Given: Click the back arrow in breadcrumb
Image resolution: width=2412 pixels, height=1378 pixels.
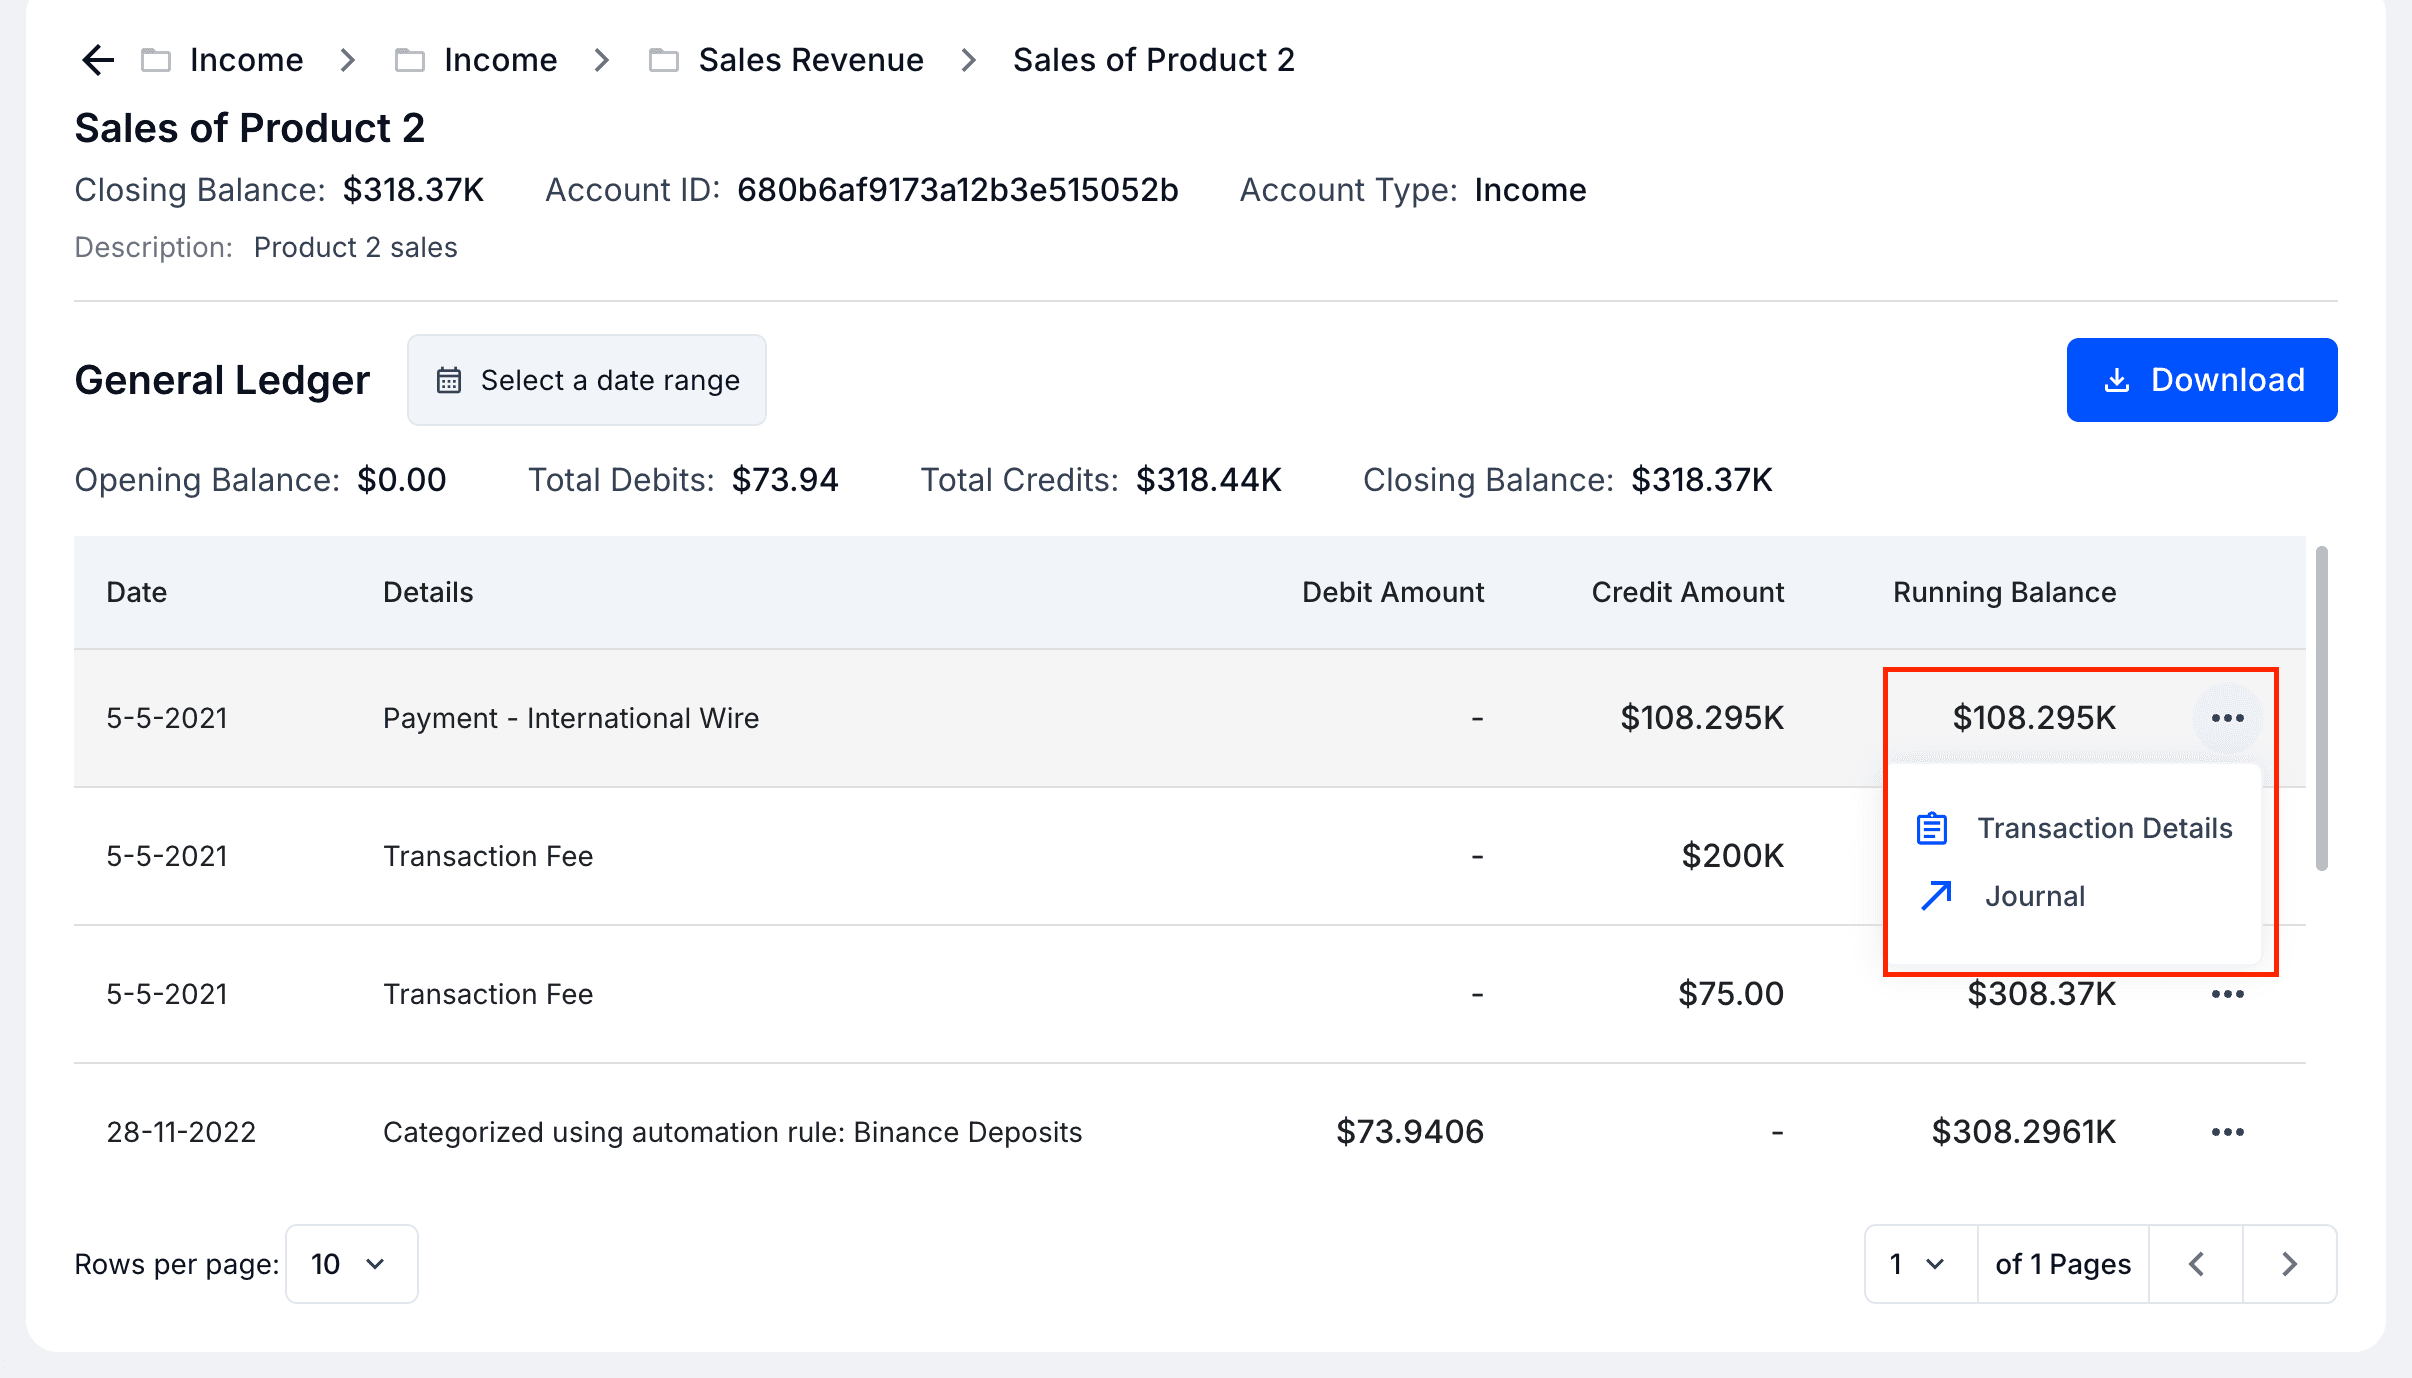Looking at the screenshot, I should click(97, 60).
